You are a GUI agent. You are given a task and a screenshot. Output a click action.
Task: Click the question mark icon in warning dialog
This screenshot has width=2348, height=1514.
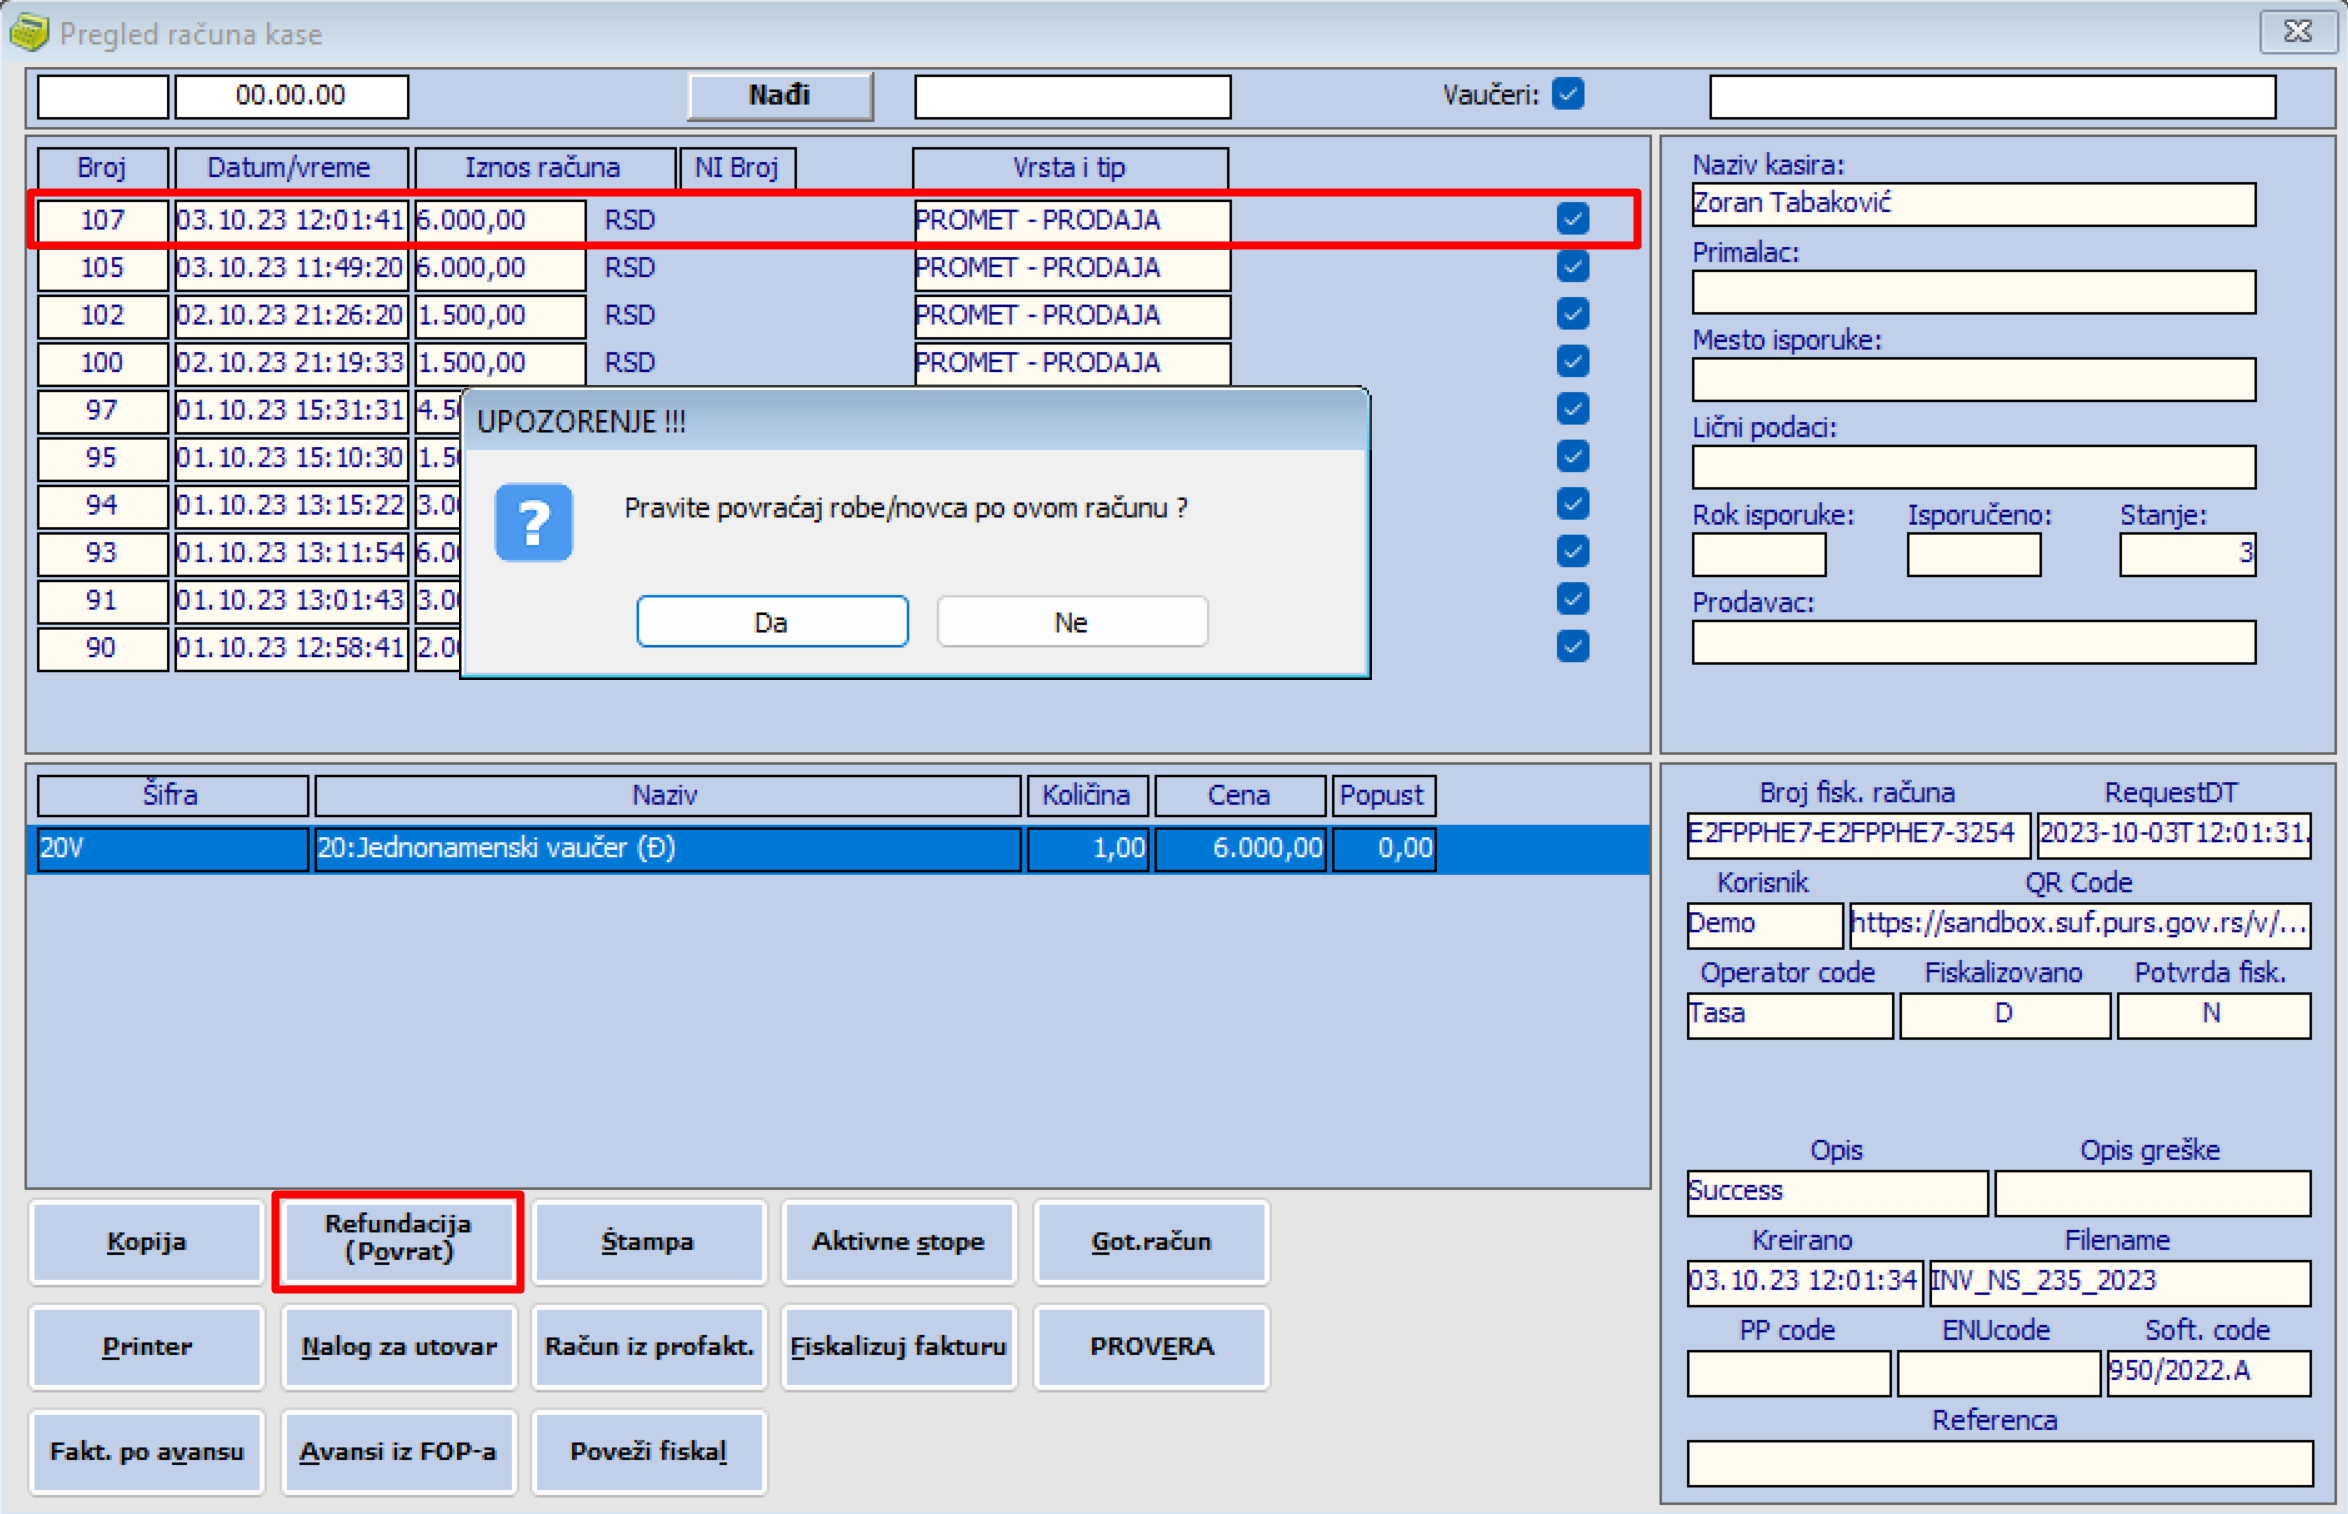click(533, 522)
